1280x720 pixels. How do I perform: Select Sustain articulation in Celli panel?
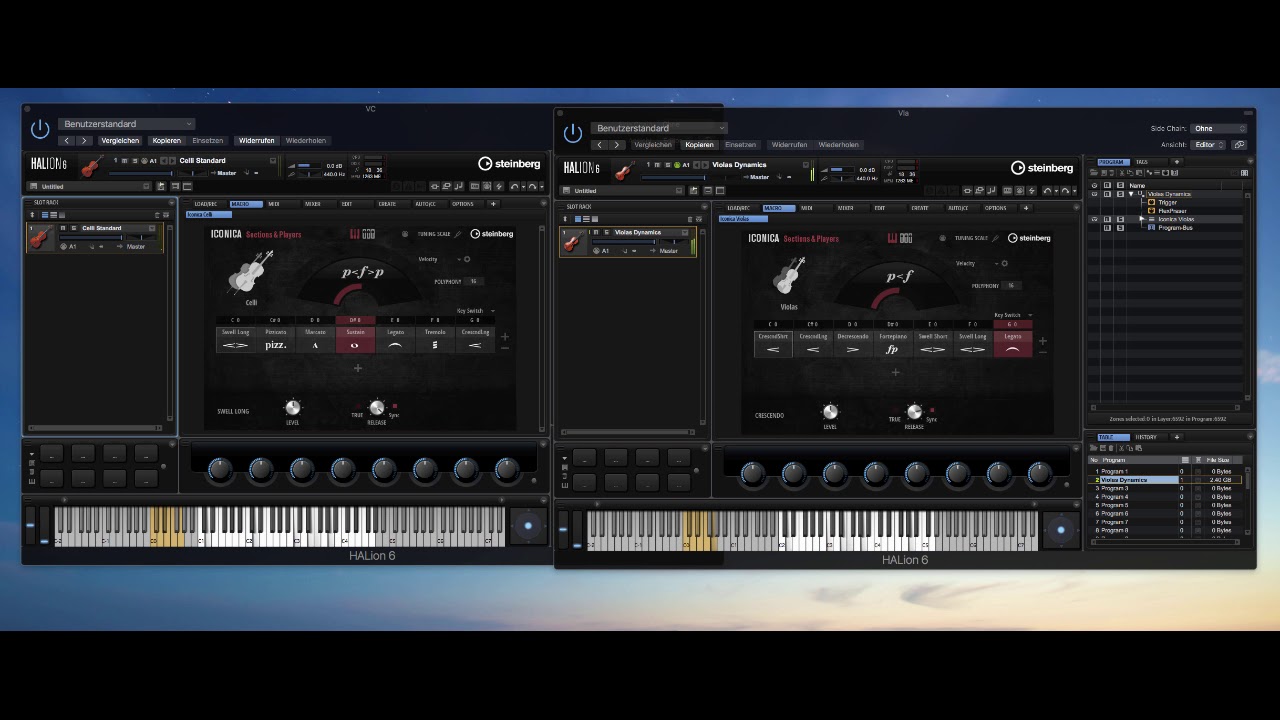(x=355, y=340)
